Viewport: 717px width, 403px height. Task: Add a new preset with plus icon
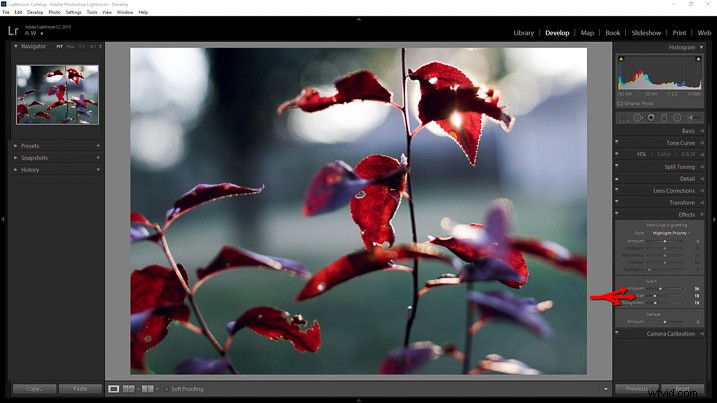(98, 145)
